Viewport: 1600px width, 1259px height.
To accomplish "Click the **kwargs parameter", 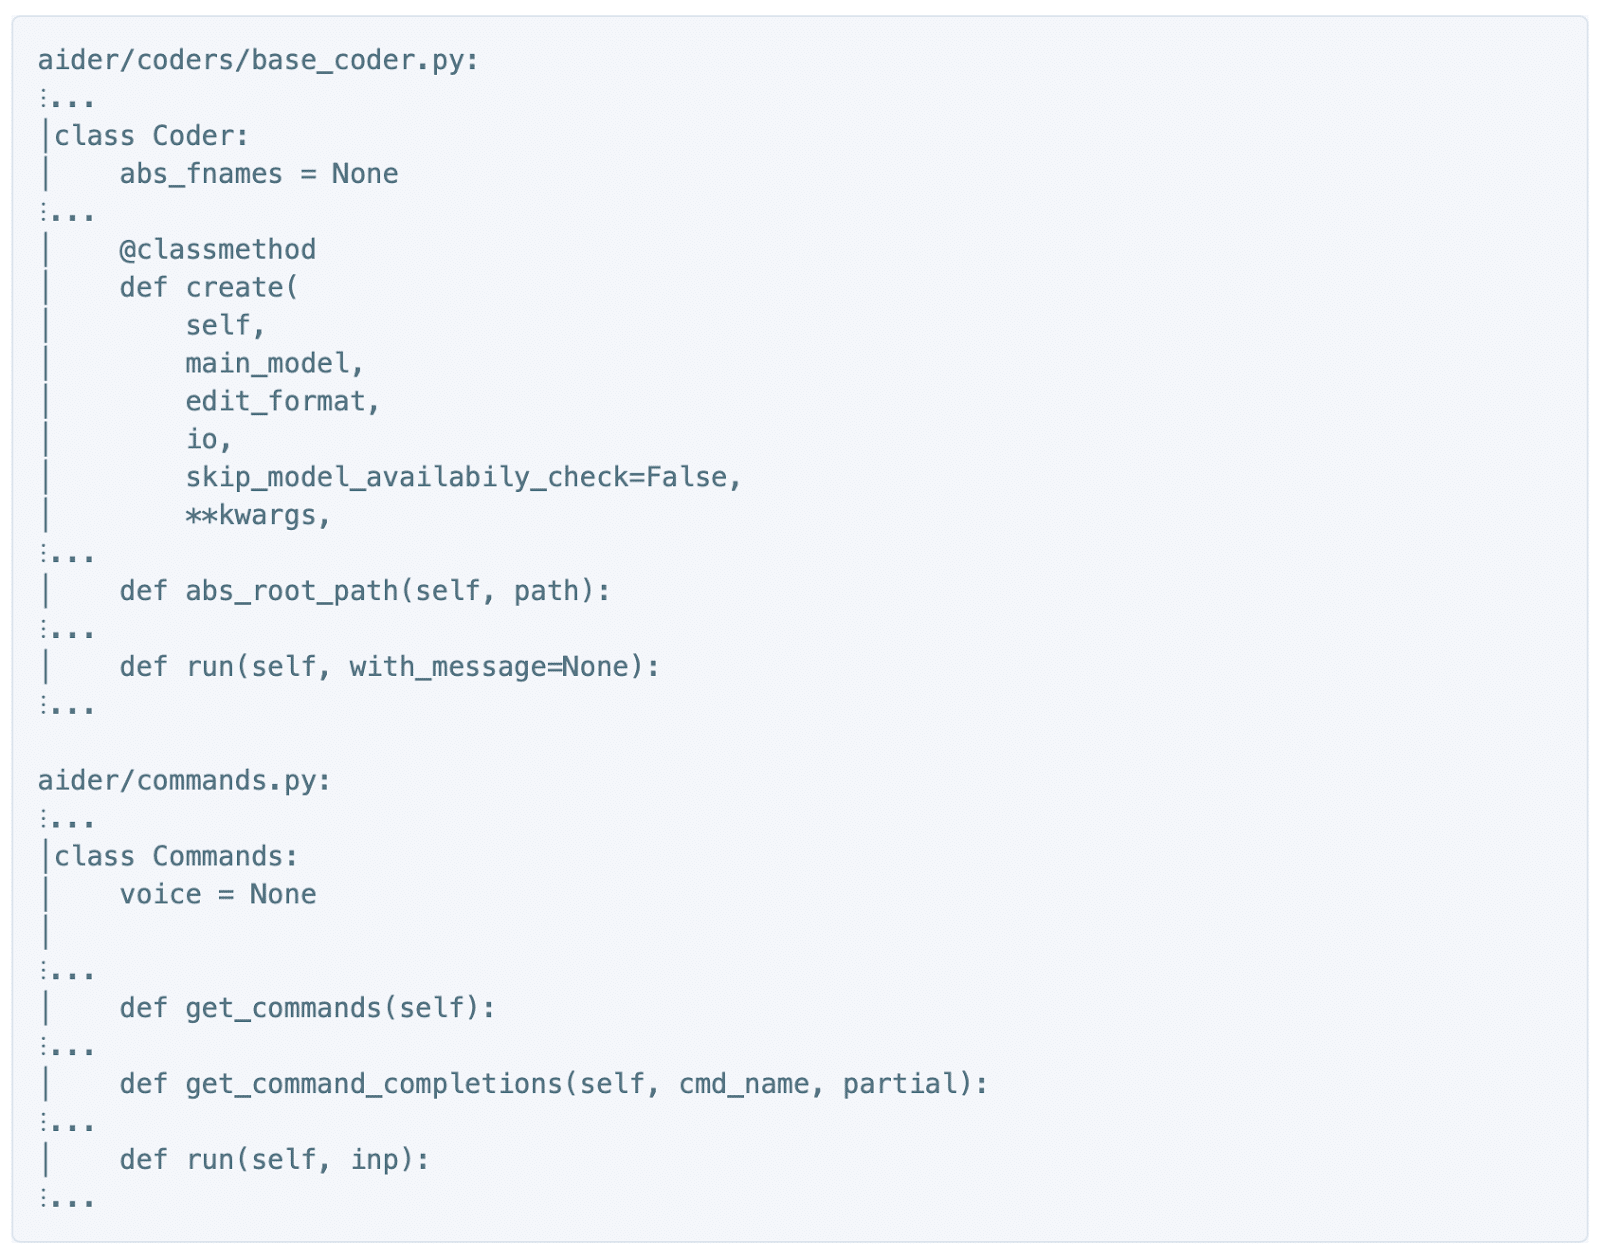I will click(x=257, y=516).
